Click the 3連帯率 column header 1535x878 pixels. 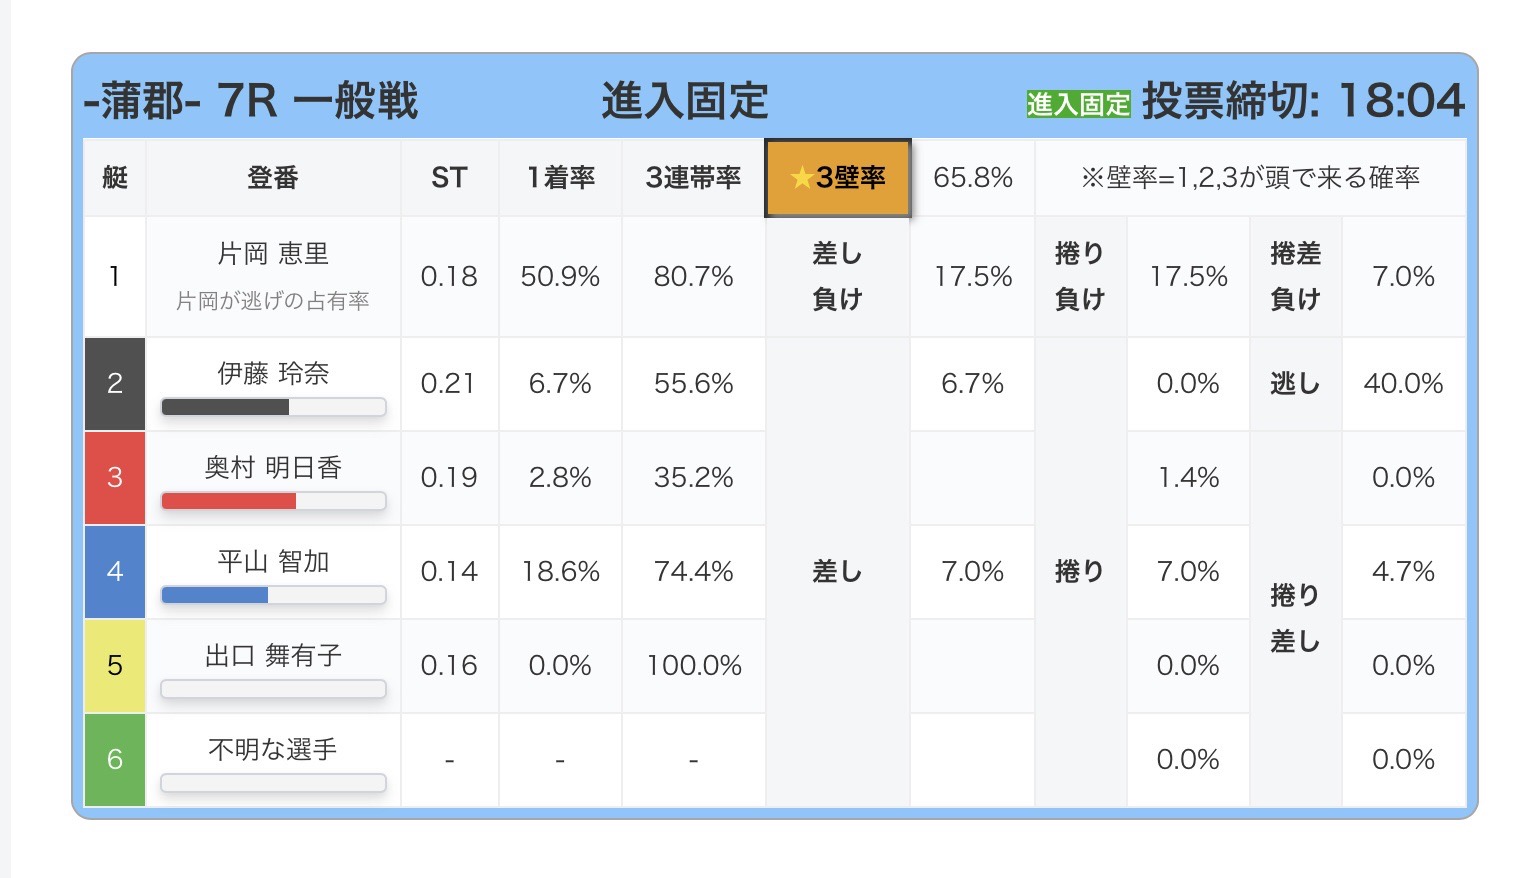pos(693,178)
